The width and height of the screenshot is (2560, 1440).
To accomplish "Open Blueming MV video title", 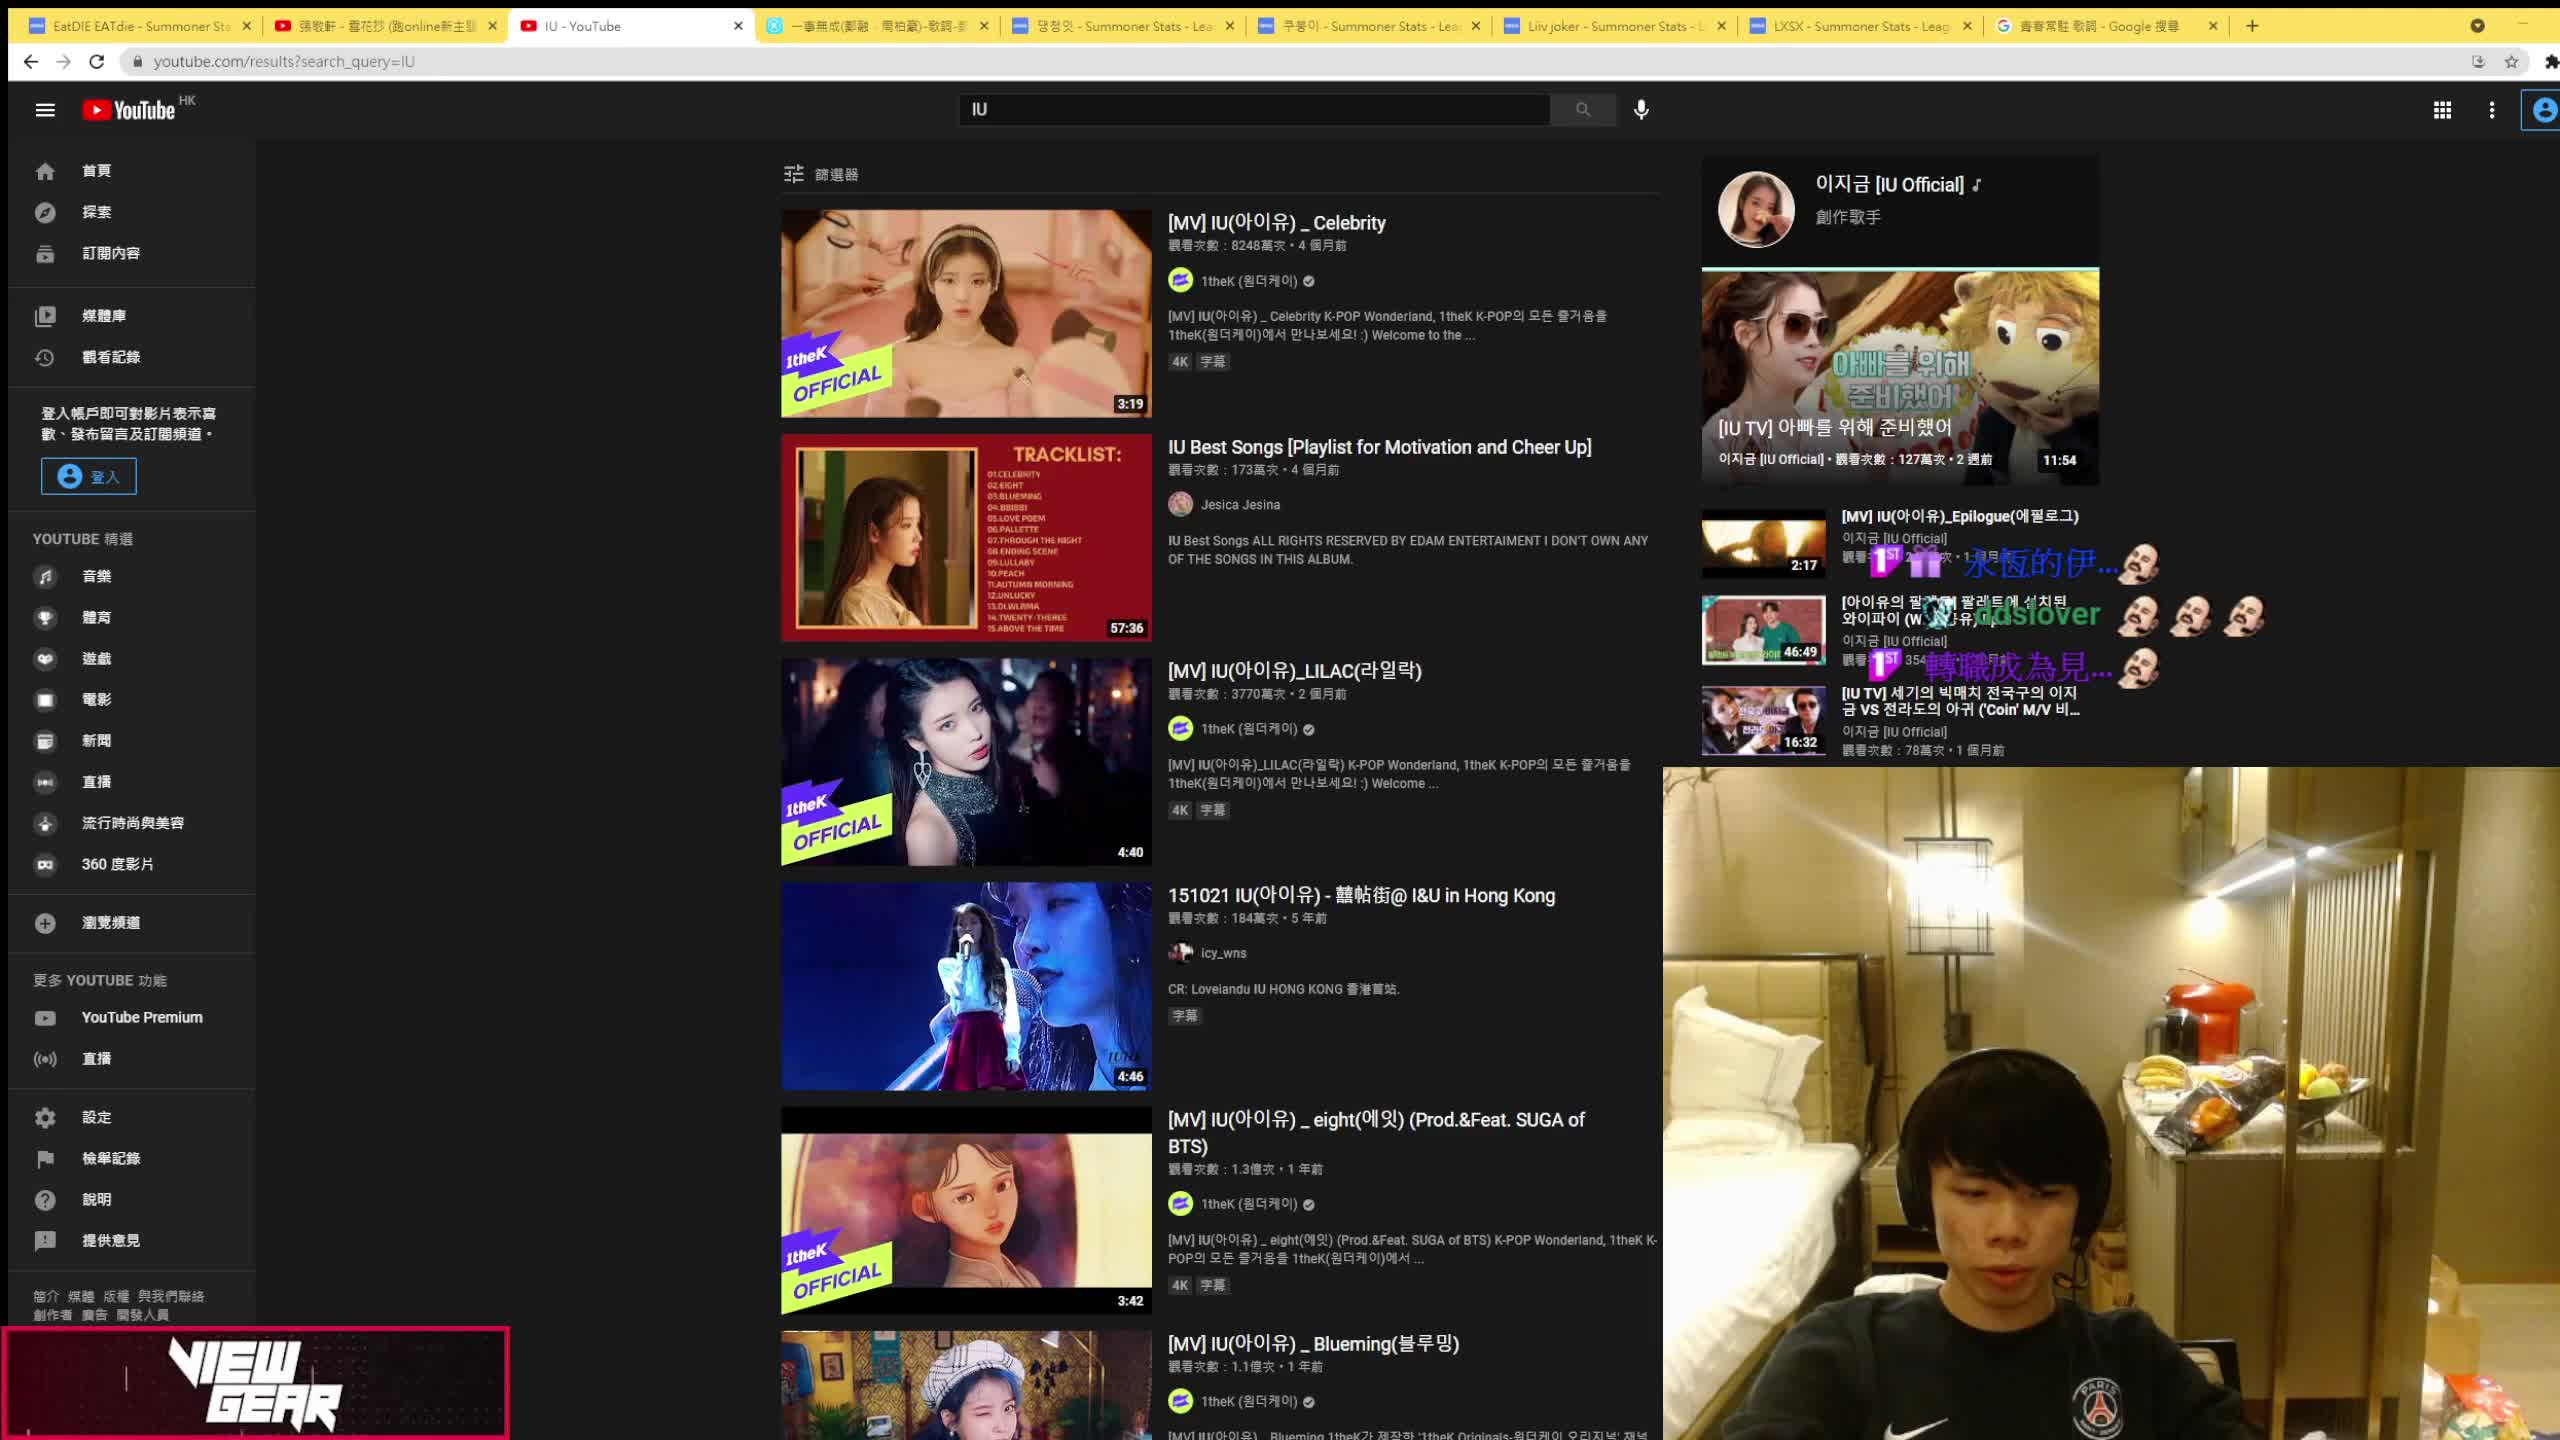I will point(1314,1343).
